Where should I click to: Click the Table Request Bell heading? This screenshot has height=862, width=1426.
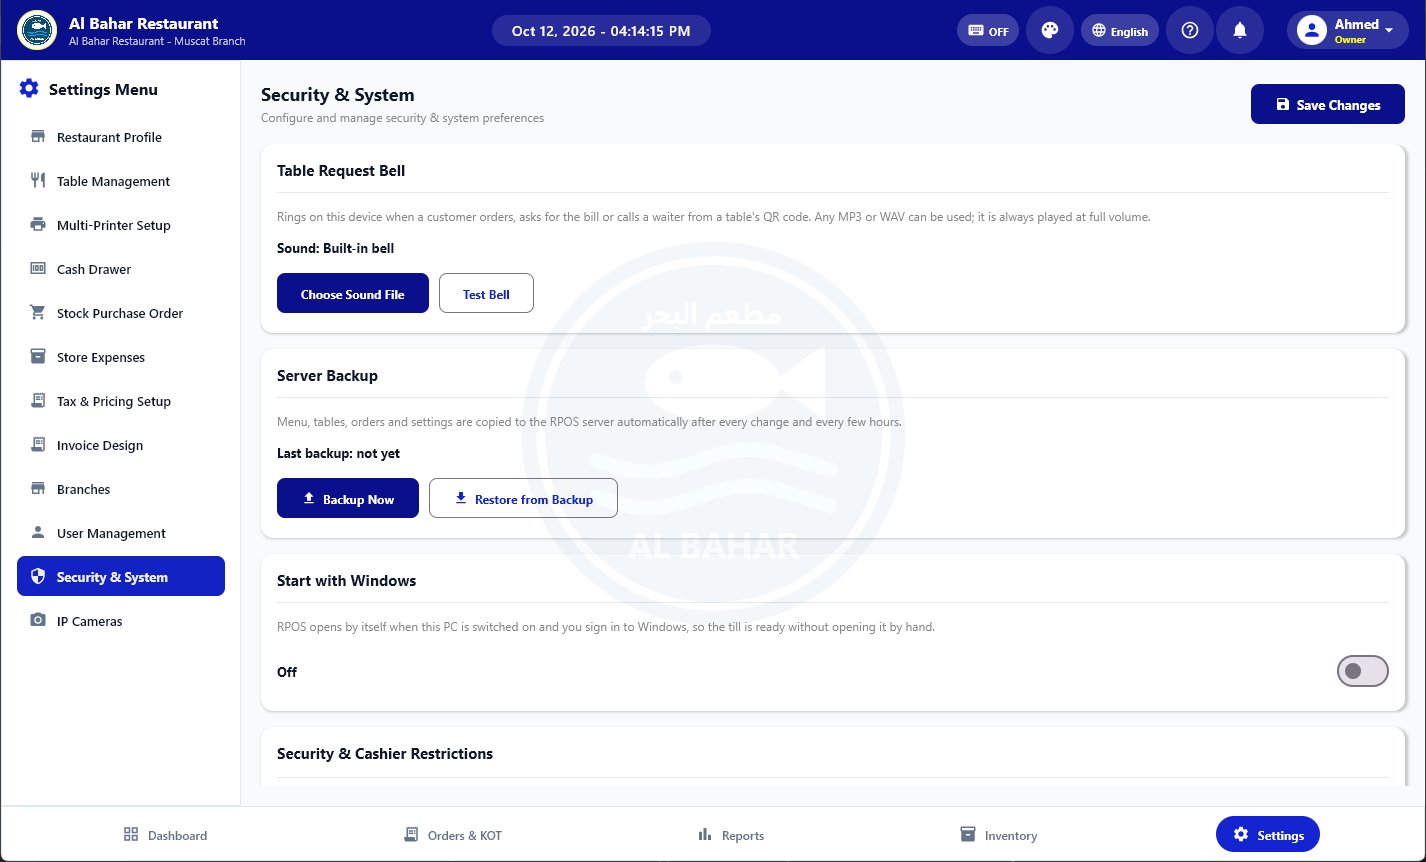click(341, 170)
